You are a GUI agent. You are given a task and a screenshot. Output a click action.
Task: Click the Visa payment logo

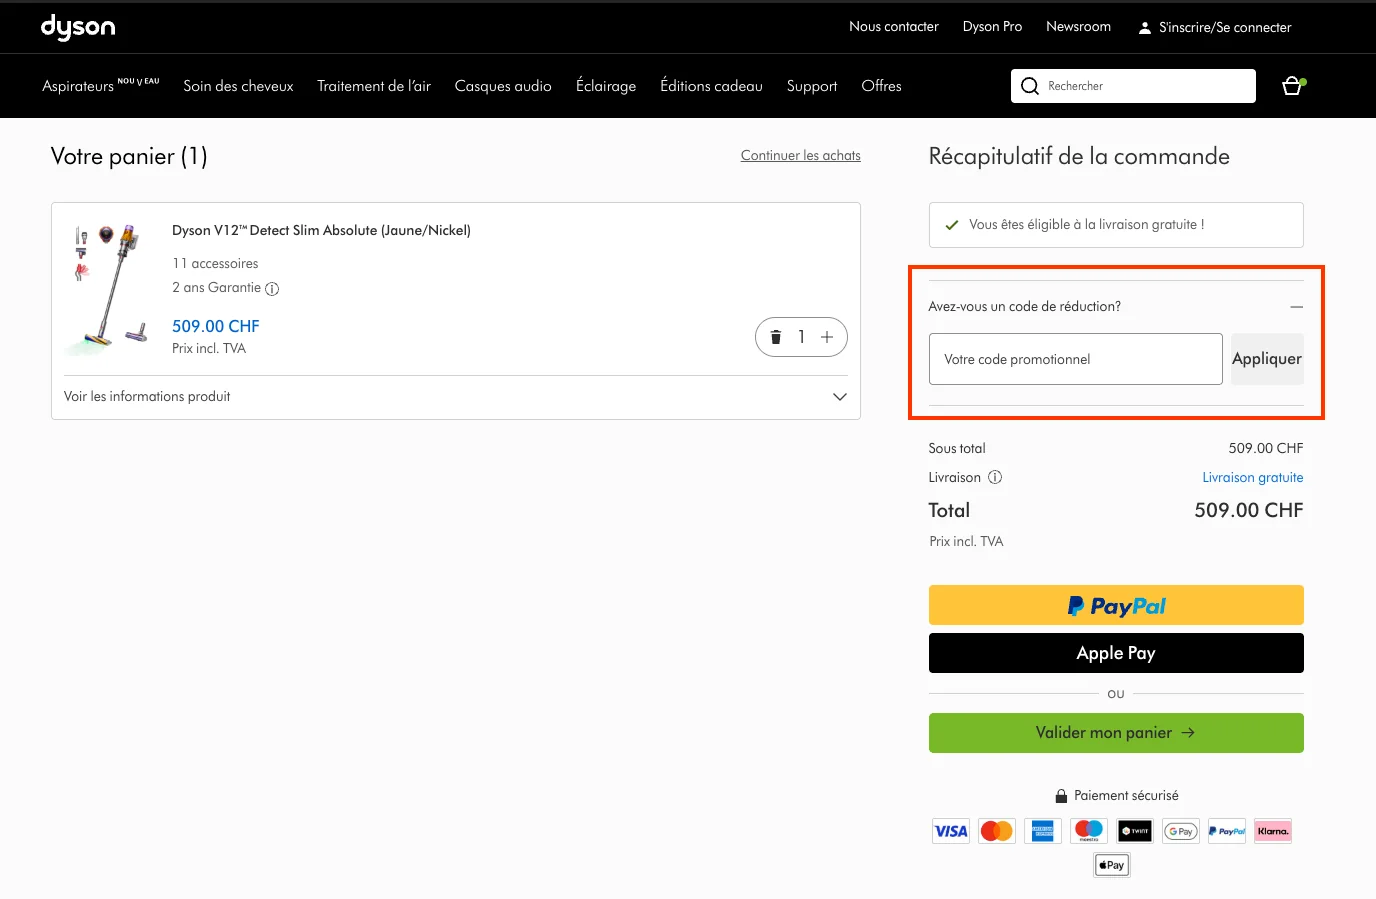[951, 831]
